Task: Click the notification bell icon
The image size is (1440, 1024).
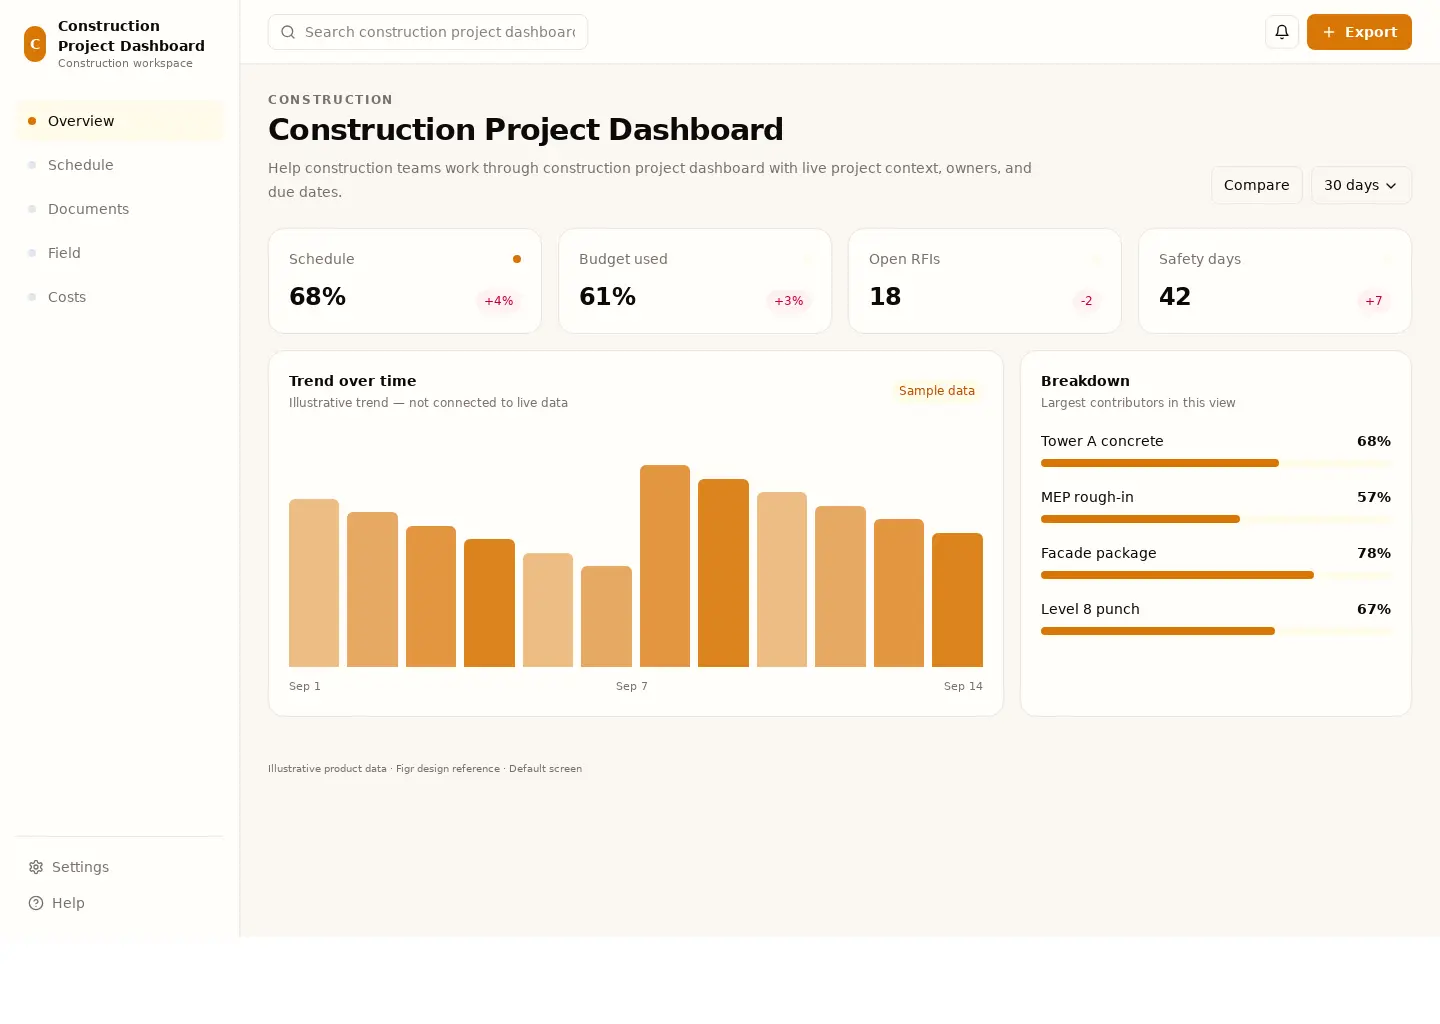Action: click(x=1282, y=32)
